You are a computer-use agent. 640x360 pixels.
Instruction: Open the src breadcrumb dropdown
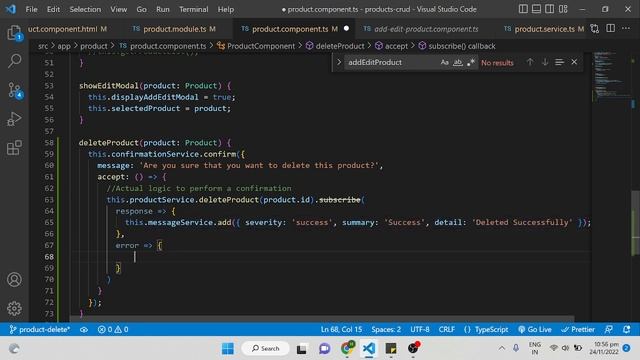coord(43,46)
